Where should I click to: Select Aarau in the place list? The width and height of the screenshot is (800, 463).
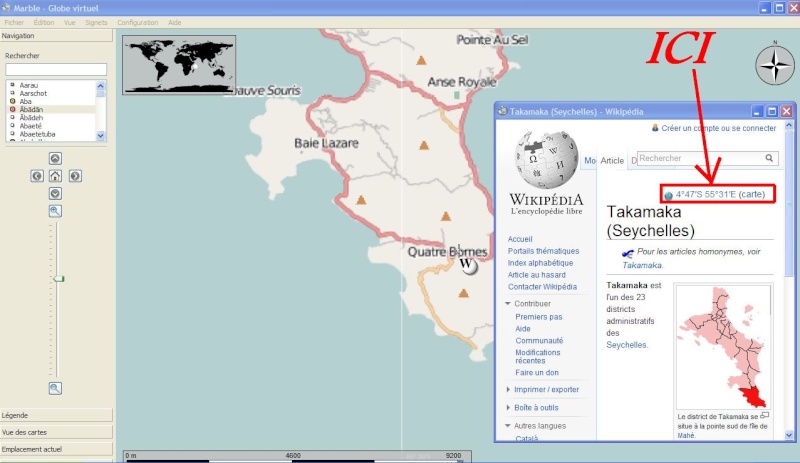[29, 85]
